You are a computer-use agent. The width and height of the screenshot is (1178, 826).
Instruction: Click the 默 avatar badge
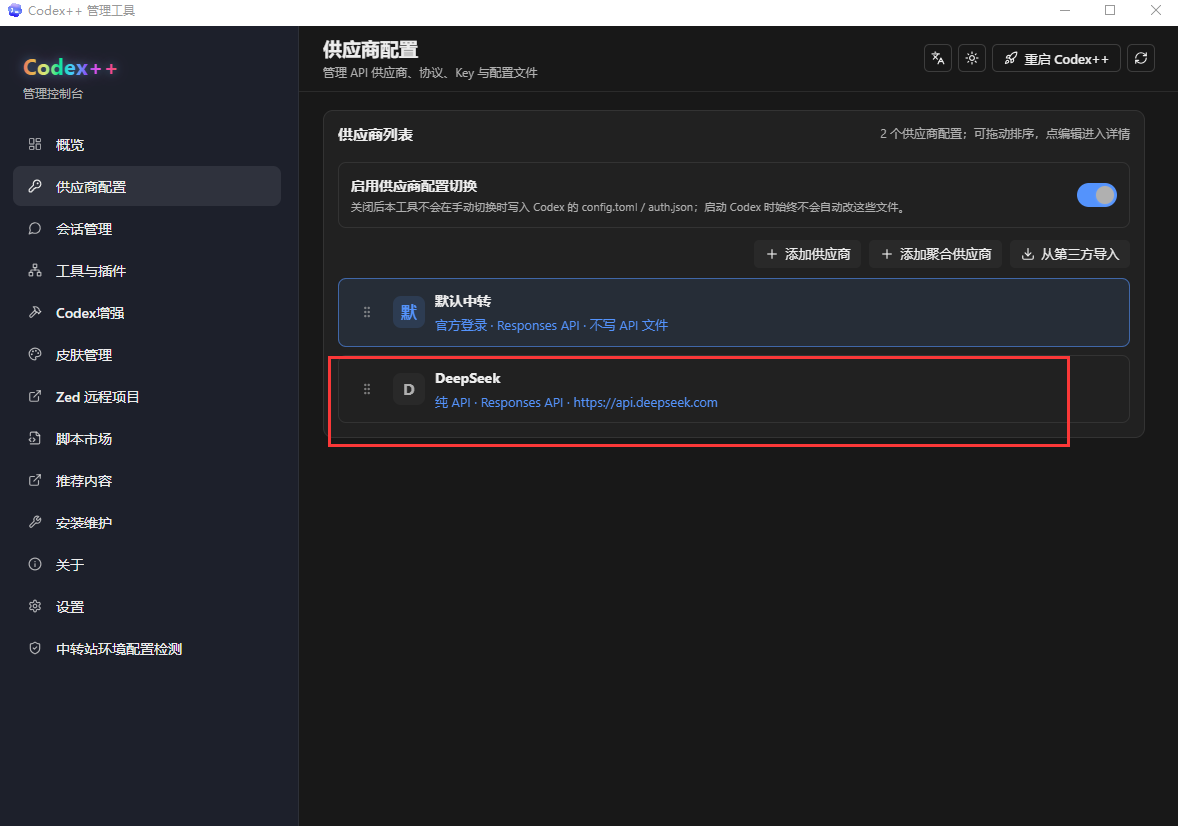coord(409,312)
